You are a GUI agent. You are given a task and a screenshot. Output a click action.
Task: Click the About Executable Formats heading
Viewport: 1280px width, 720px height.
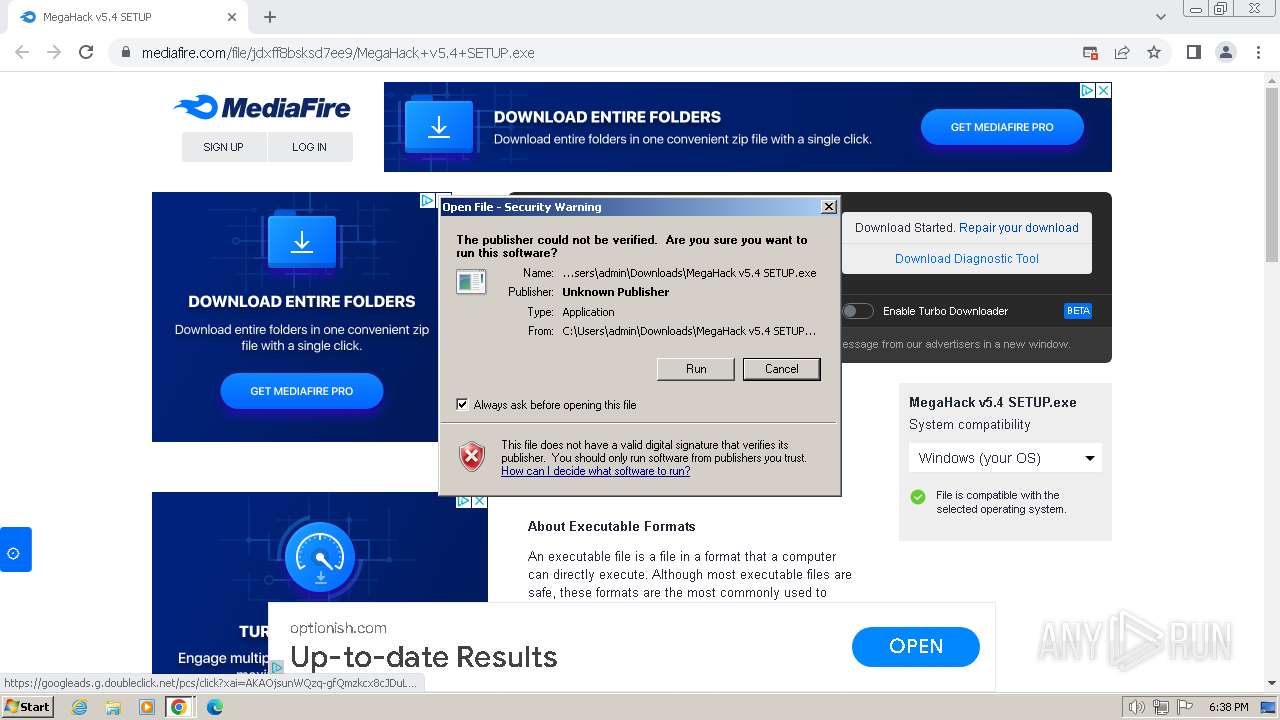[x=612, y=526]
